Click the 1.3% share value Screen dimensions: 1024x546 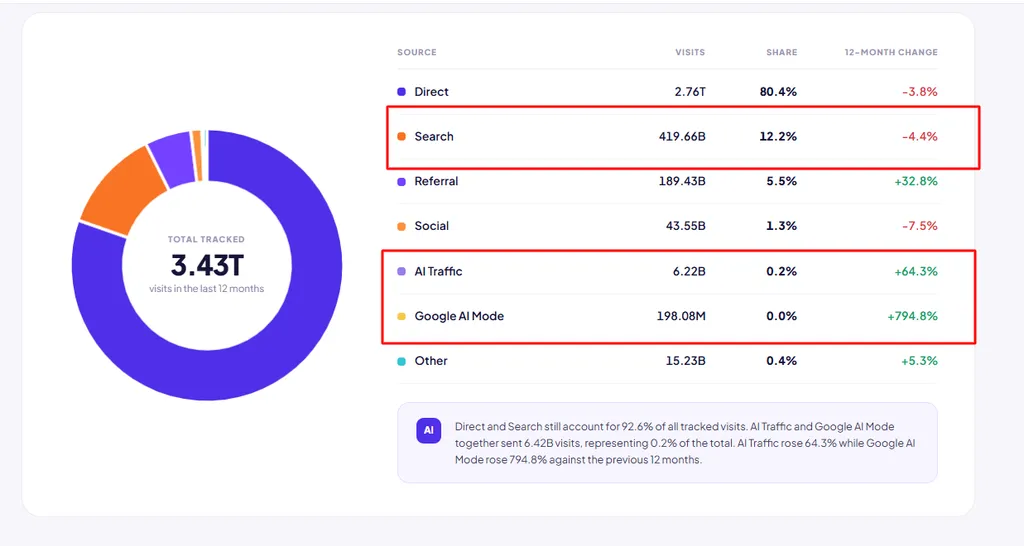tap(782, 226)
